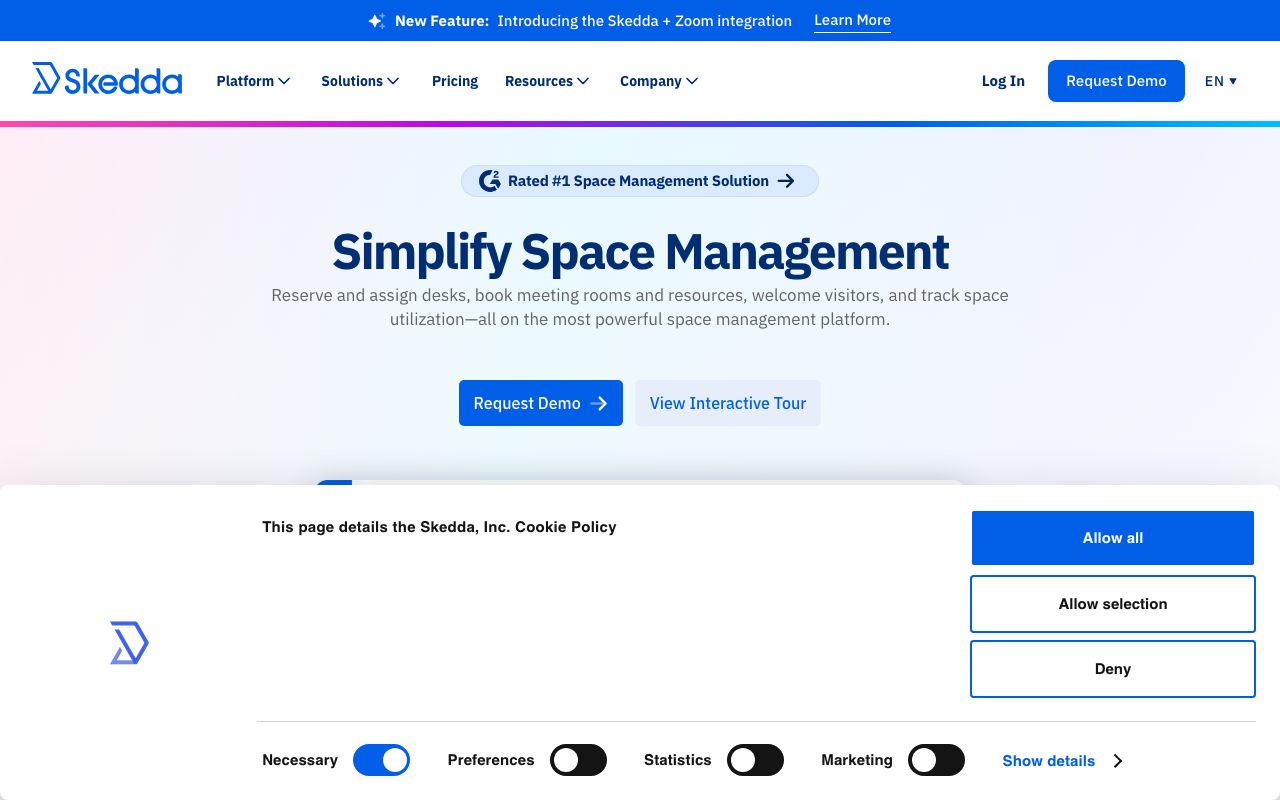Expand the Solutions dropdown menu
1280x800 pixels.
pos(360,81)
